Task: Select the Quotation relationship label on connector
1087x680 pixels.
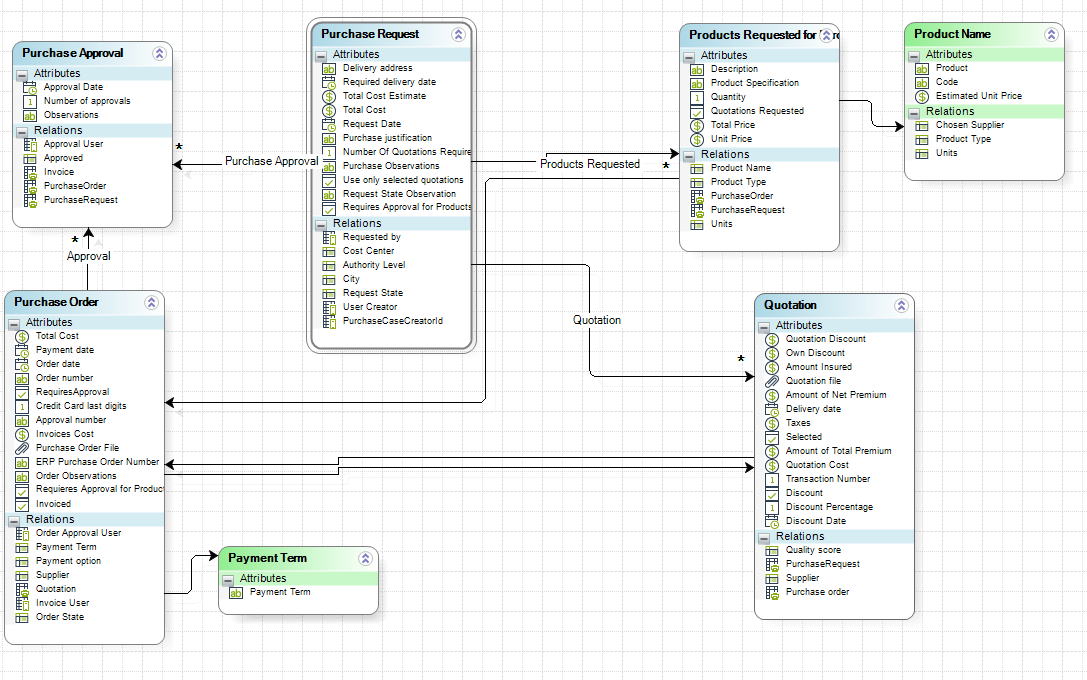Action: point(597,320)
